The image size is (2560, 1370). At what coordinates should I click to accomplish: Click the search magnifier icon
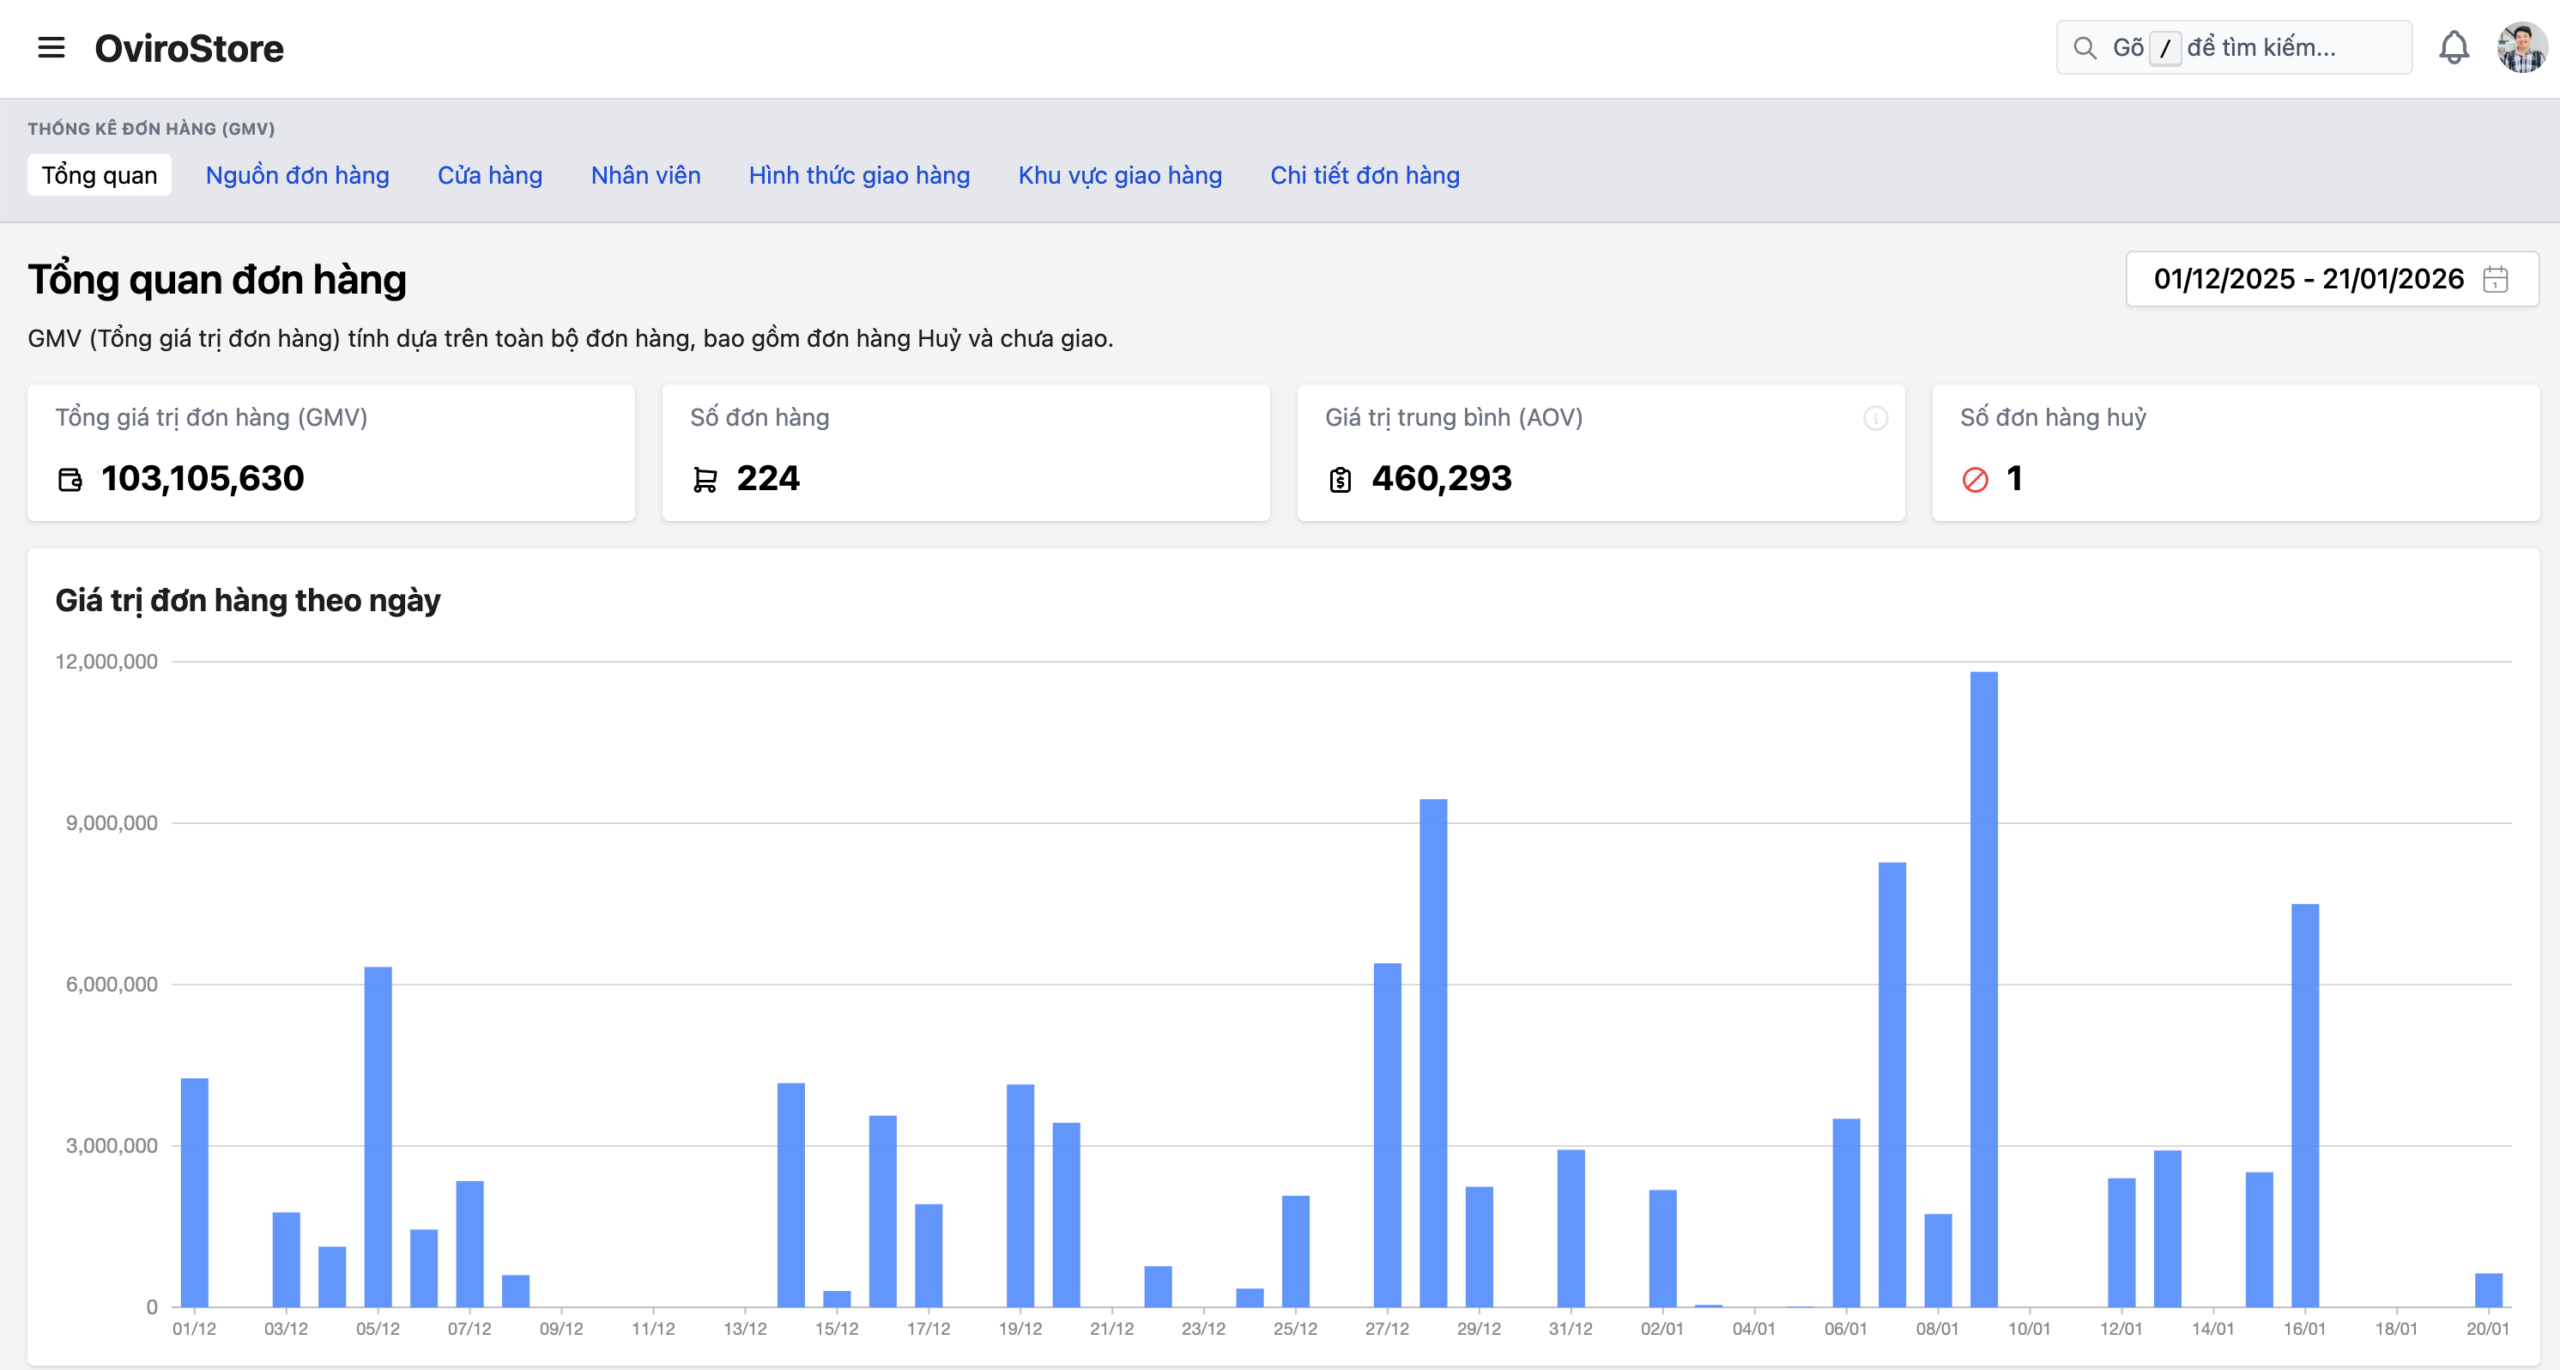click(x=2085, y=48)
